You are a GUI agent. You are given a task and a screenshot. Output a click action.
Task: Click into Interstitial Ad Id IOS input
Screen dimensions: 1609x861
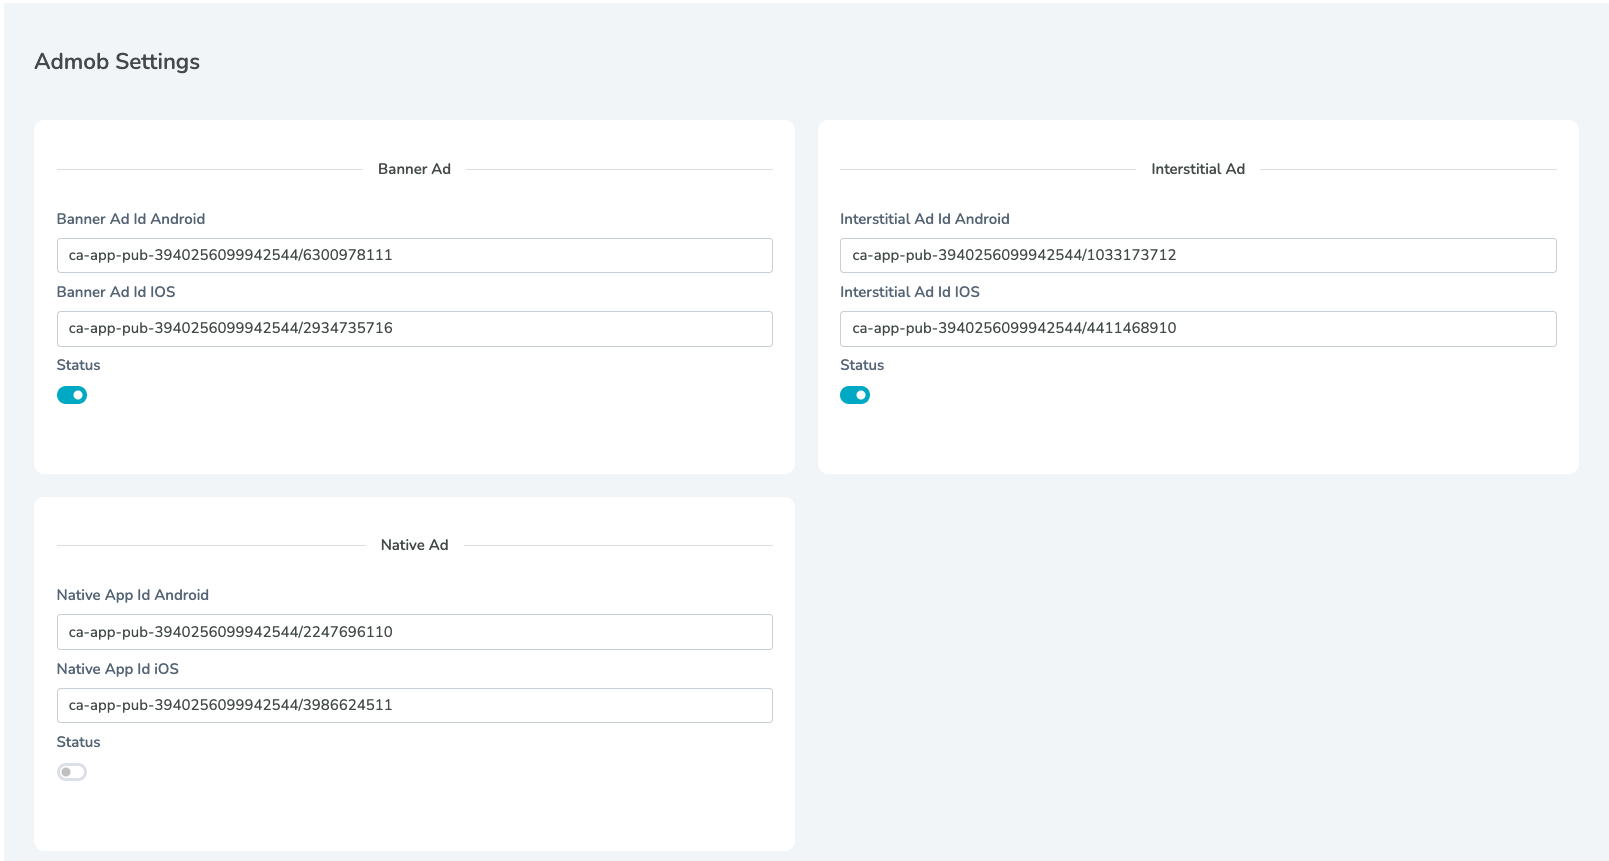tap(1197, 328)
